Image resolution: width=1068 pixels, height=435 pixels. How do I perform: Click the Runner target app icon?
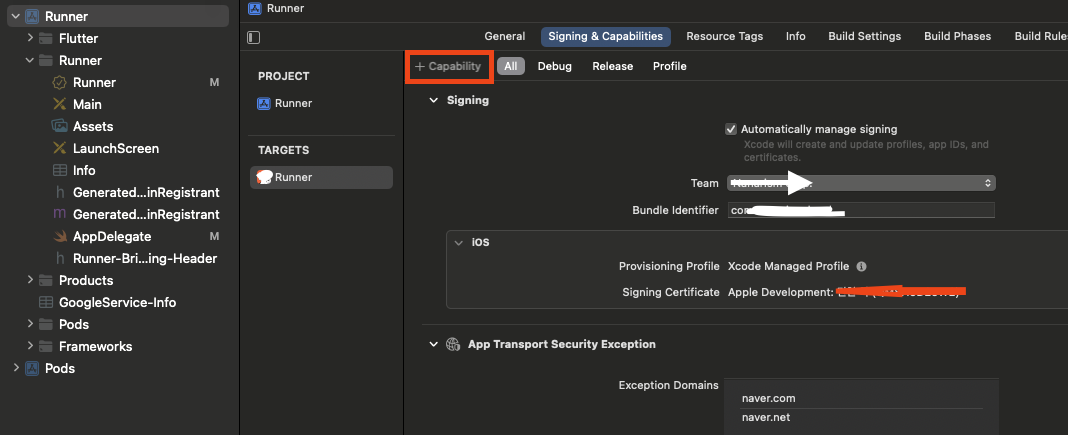[265, 177]
